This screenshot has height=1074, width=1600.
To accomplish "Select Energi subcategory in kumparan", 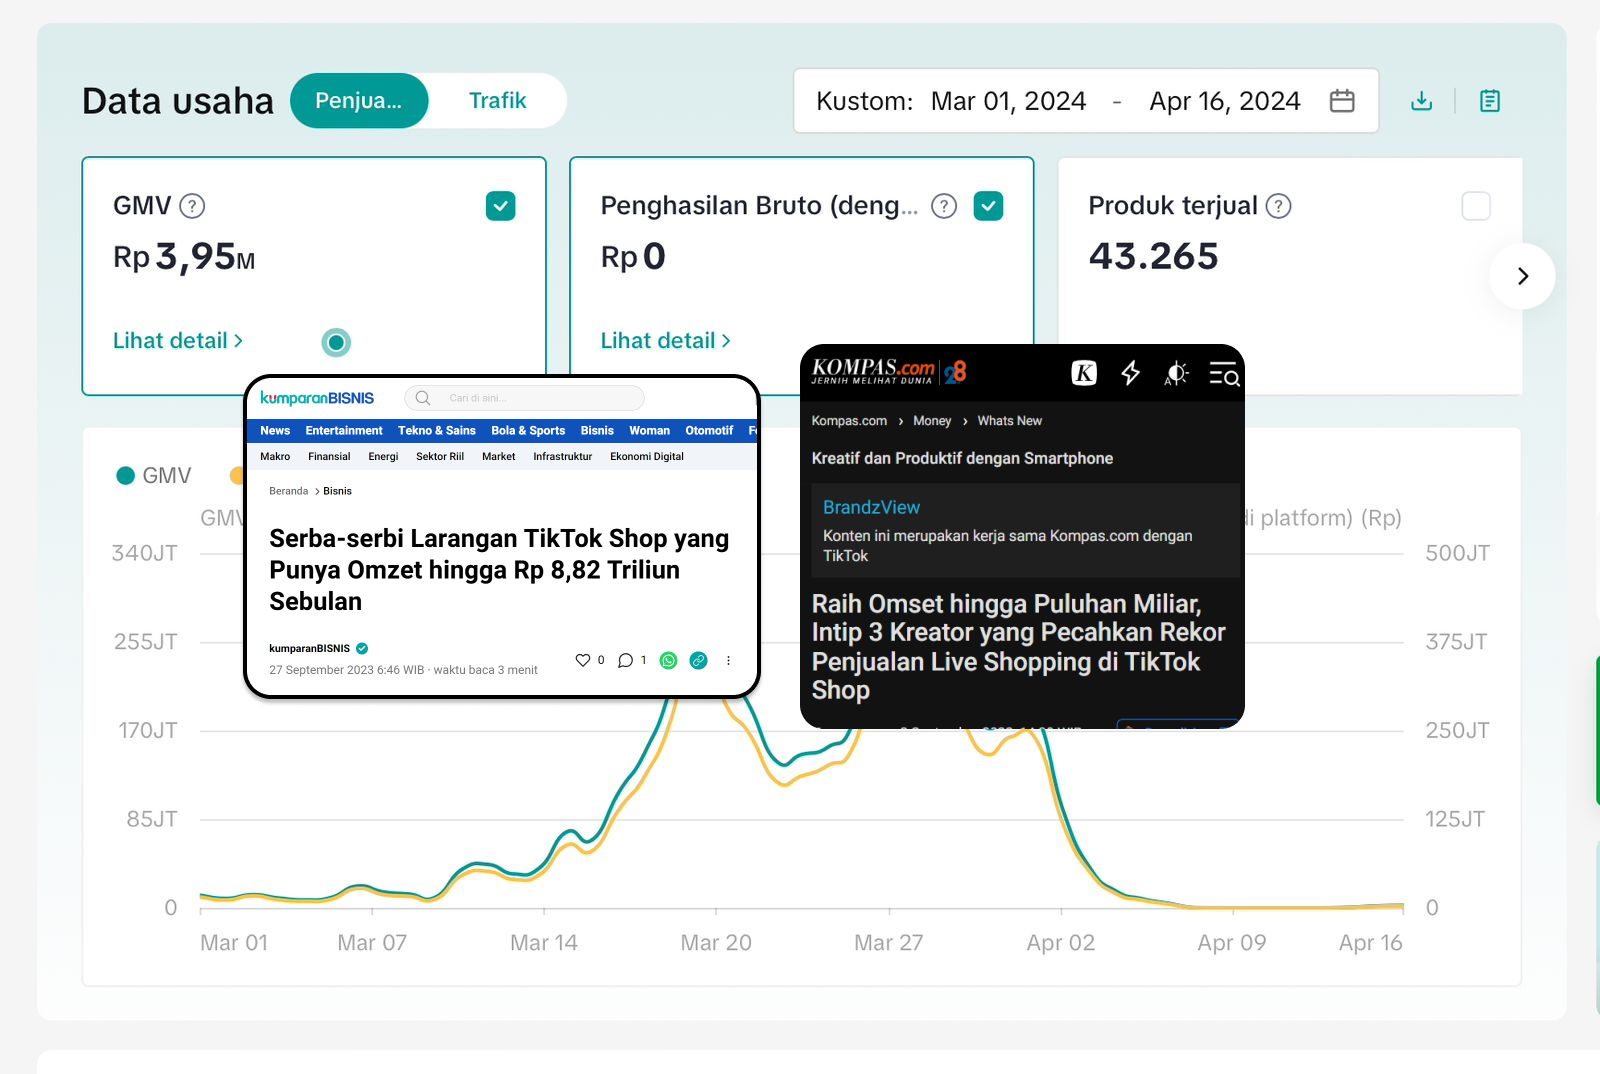I will (x=383, y=457).
